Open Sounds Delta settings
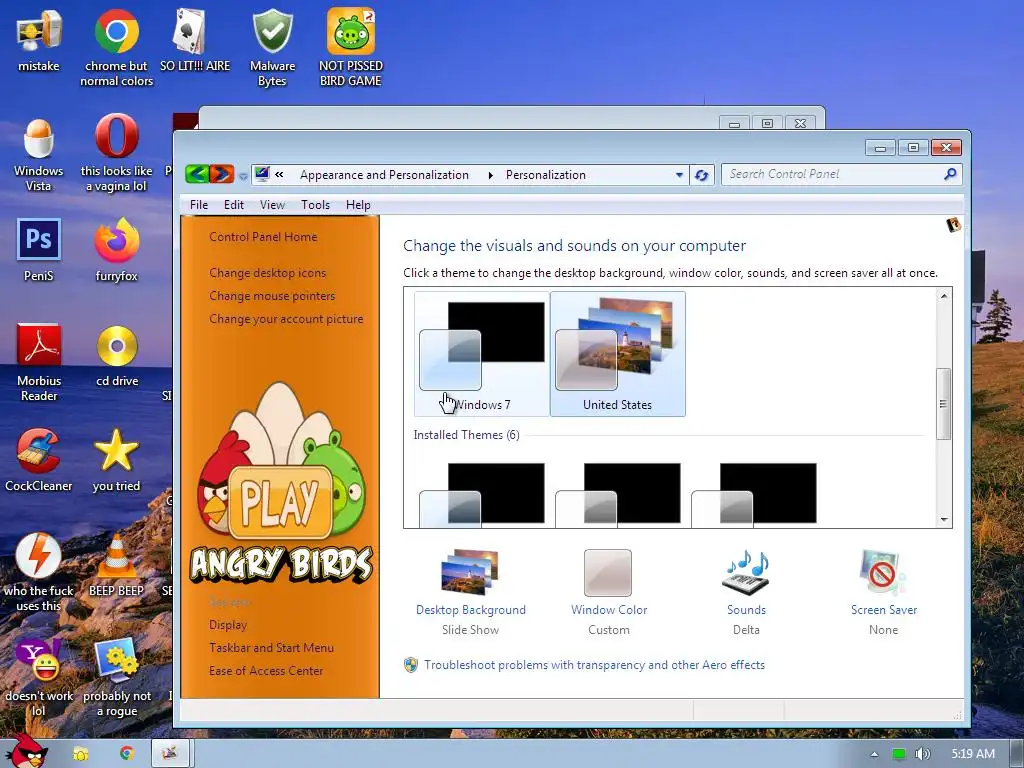The image size is (1024, 768). (746, 593)
